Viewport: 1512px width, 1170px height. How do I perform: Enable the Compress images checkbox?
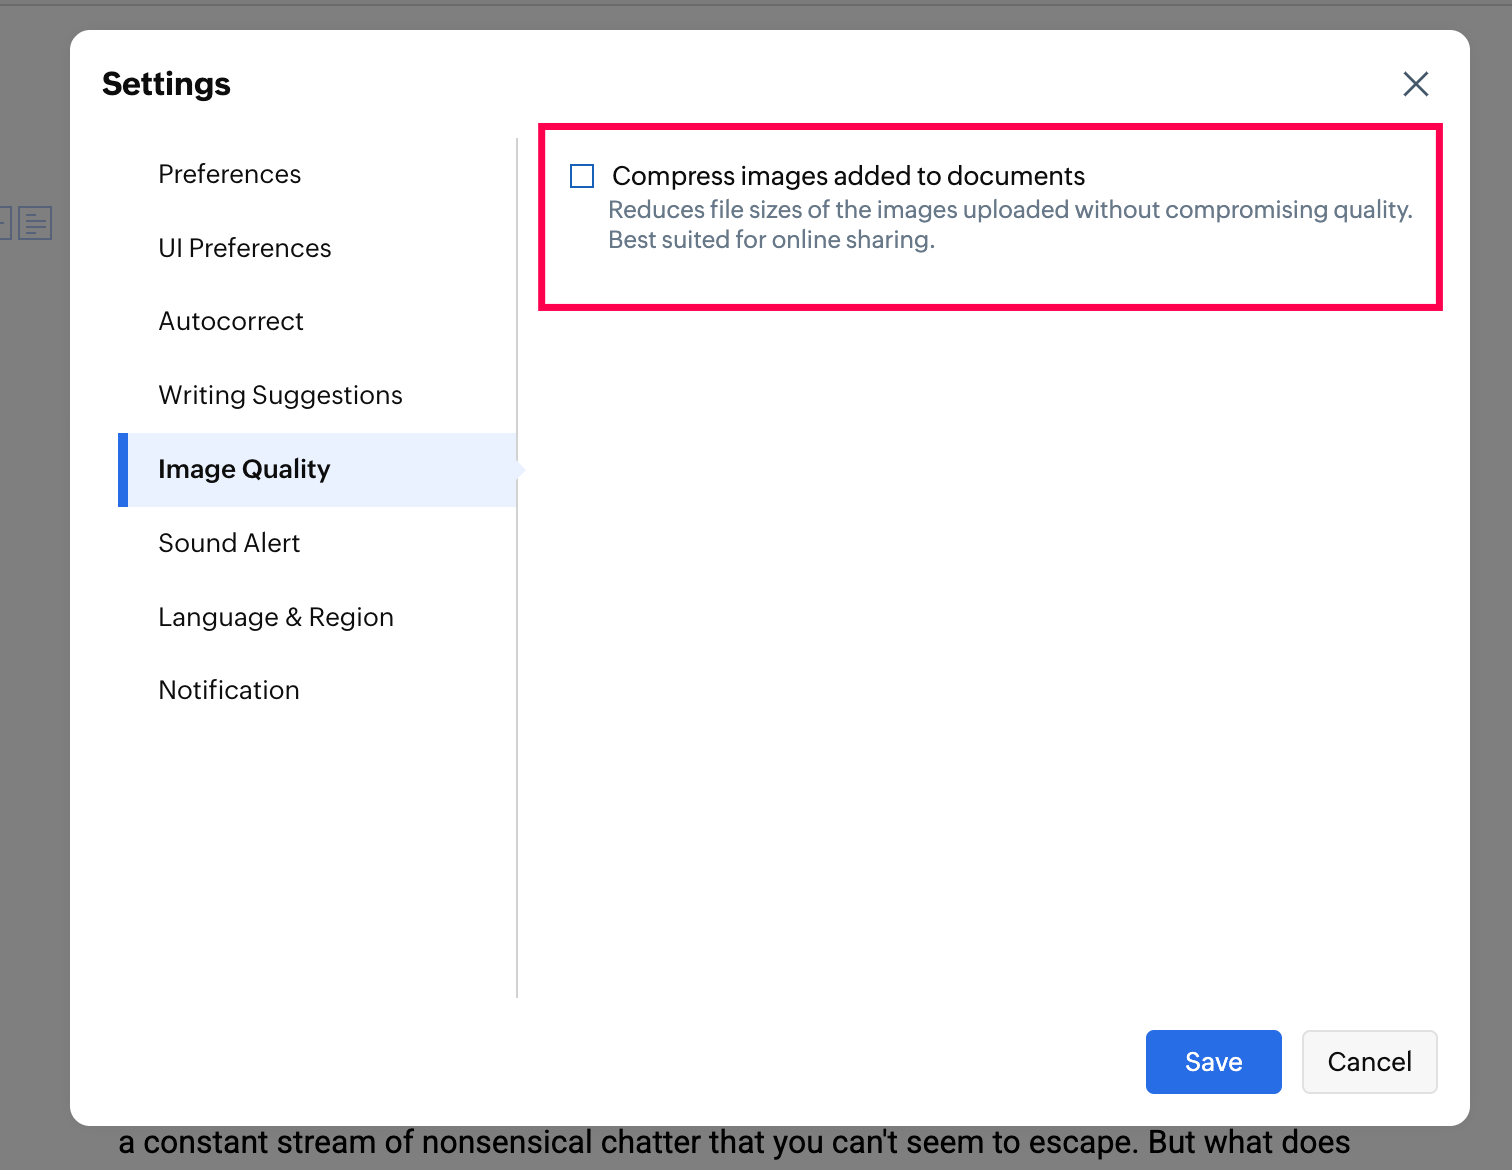[582, 177]
